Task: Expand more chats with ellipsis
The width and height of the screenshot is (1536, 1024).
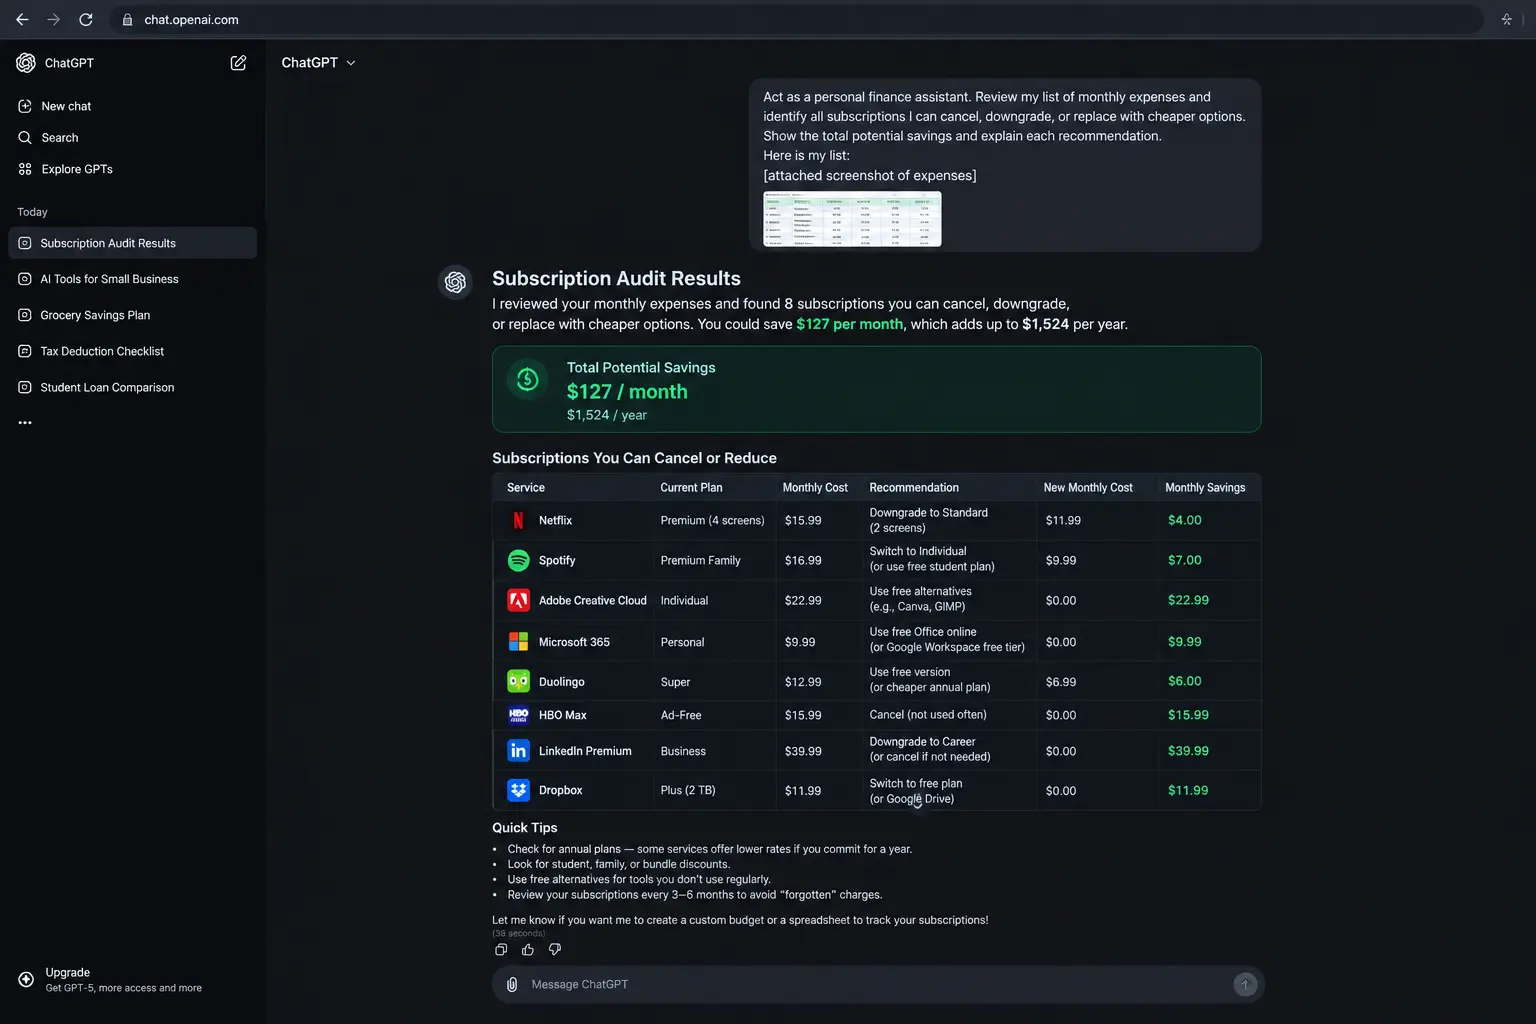Action: click(x=25, y=423)
